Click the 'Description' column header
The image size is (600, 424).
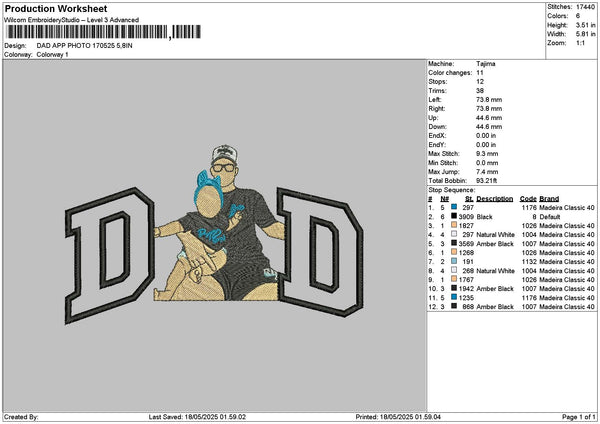point(494,199)
